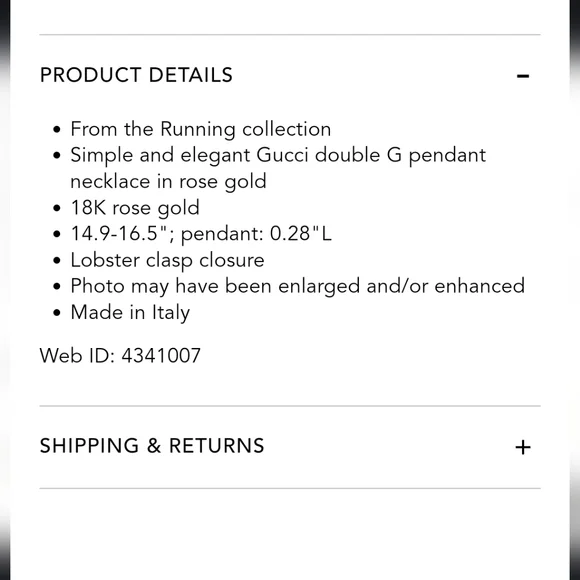The width and height of the screenshot is (580, 580).
Task: Click the SHIPPING & RETURNS section heading
Action: point(152,446)
